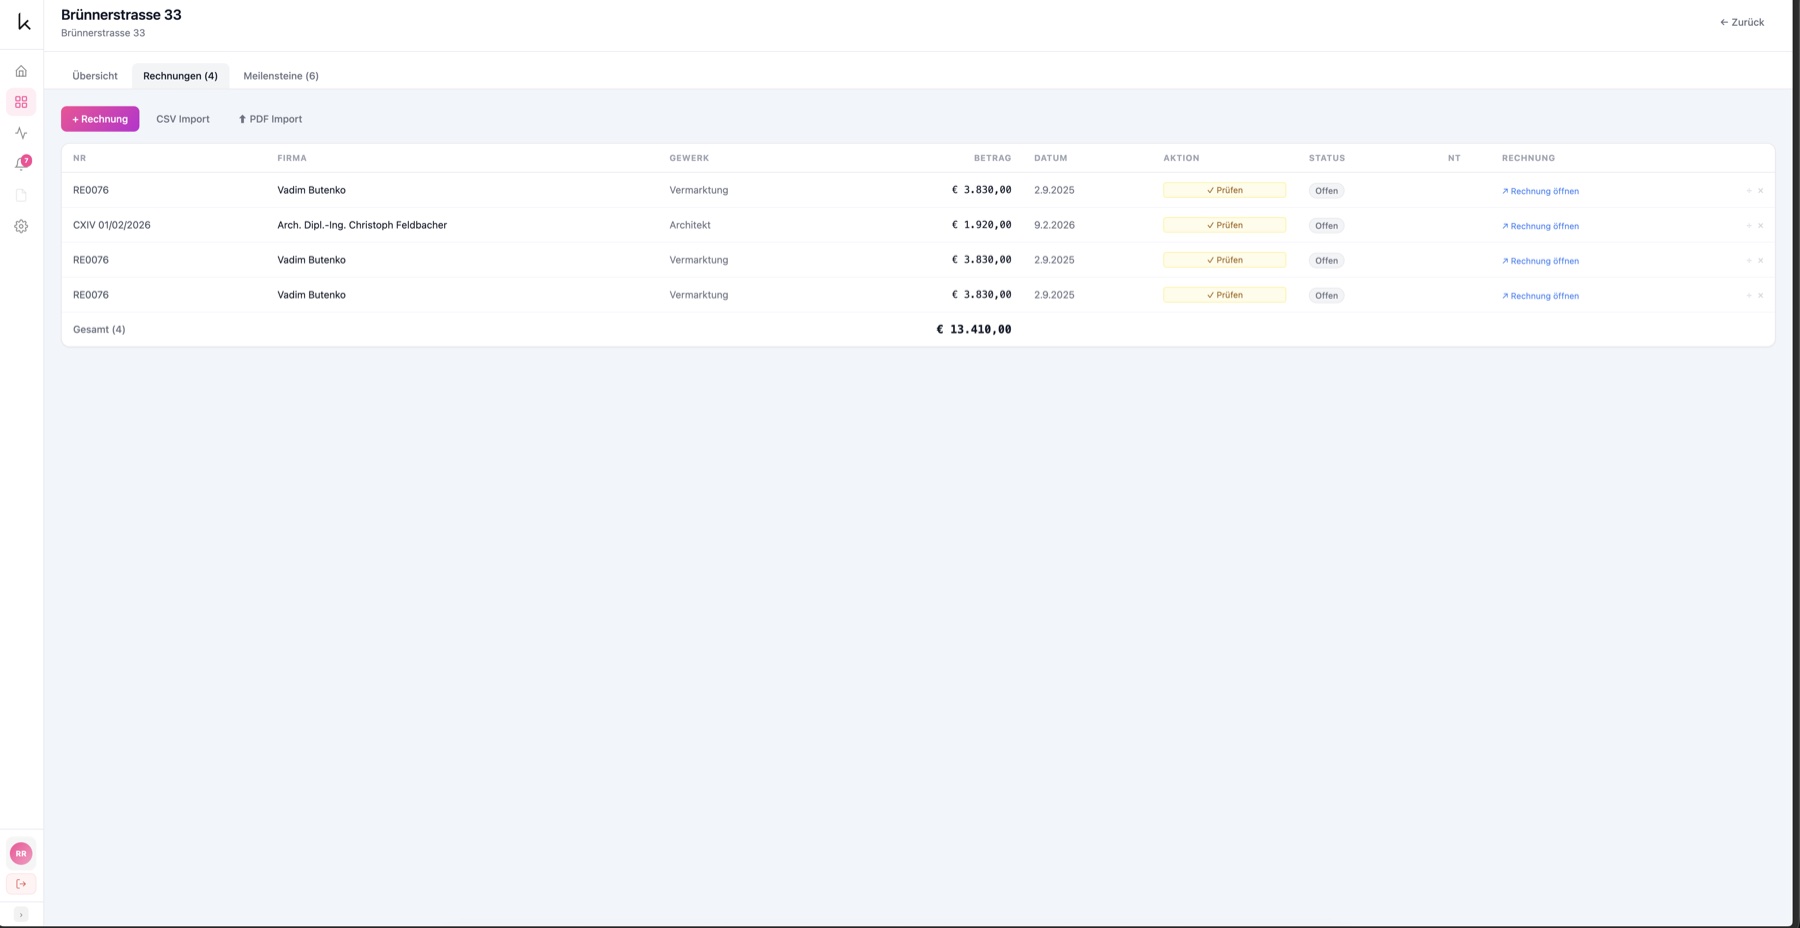Delete first RE0076 invoice with x icon
This screenshot has width=1800, height=928.
point(1761,191)
